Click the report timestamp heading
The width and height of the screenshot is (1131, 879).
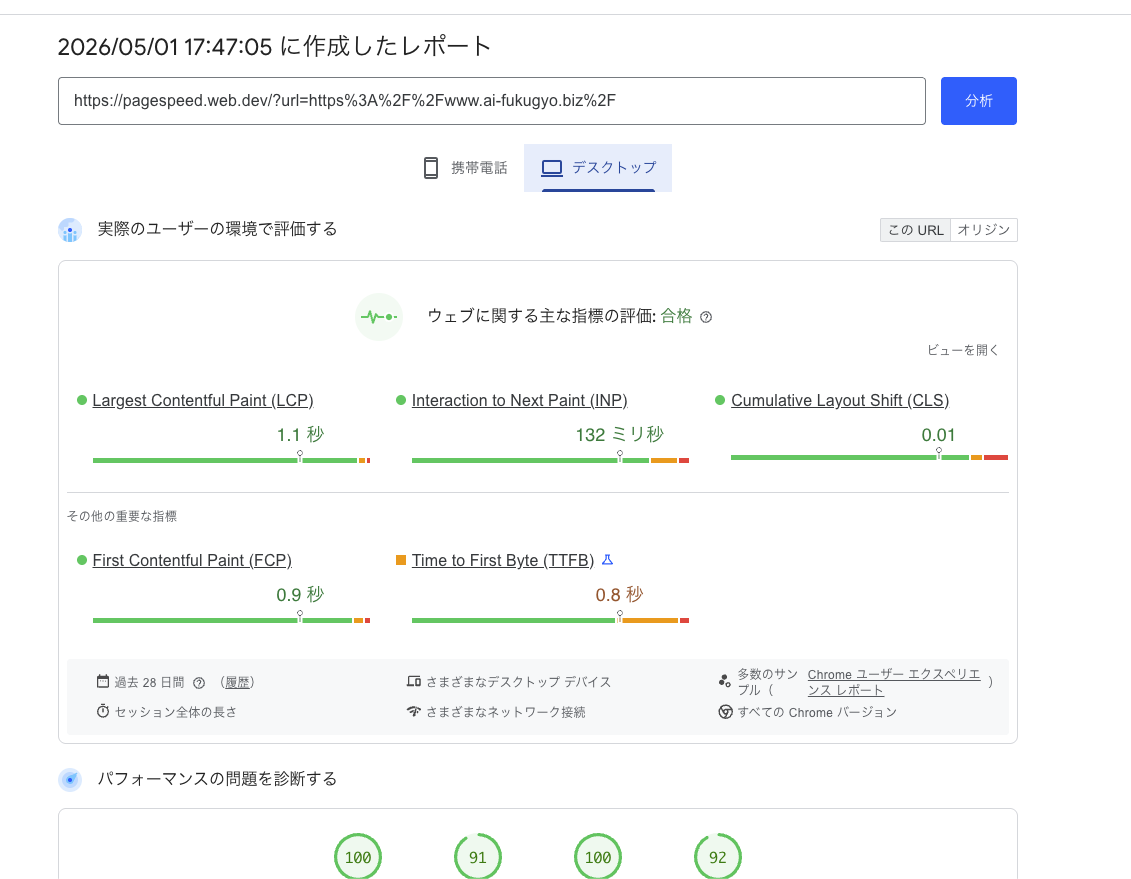(274, 47)
